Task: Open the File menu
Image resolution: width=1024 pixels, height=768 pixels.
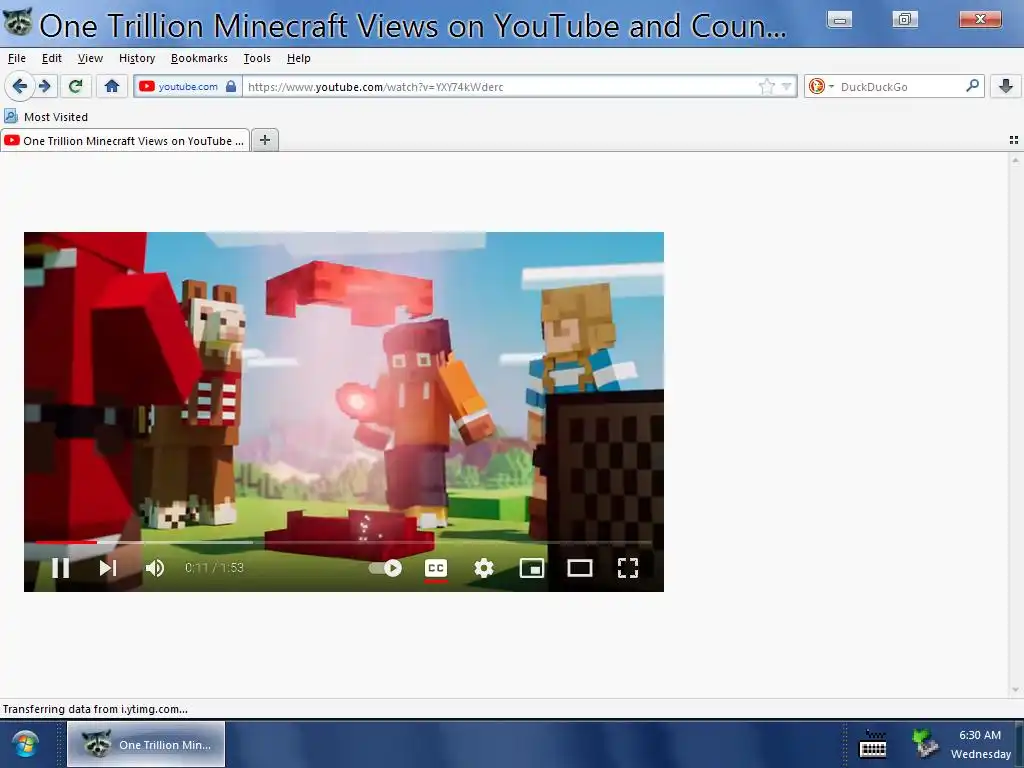Action: click(17, 58)
